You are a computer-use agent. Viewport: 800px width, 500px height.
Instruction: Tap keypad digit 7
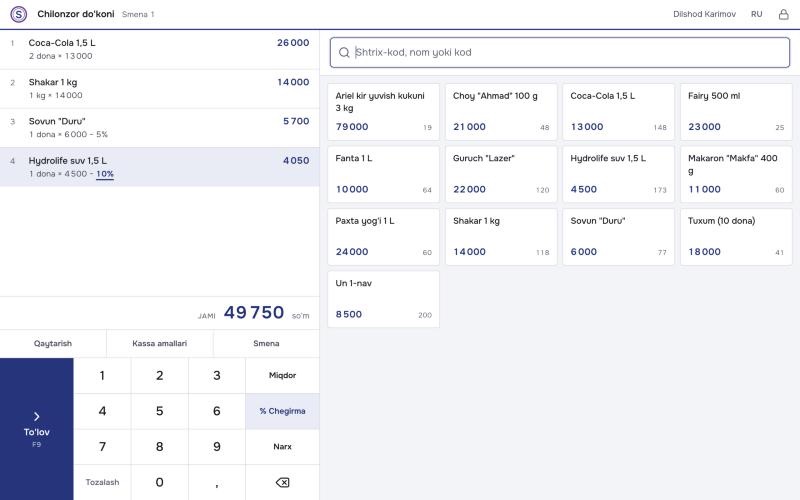[x=102, y=447]
